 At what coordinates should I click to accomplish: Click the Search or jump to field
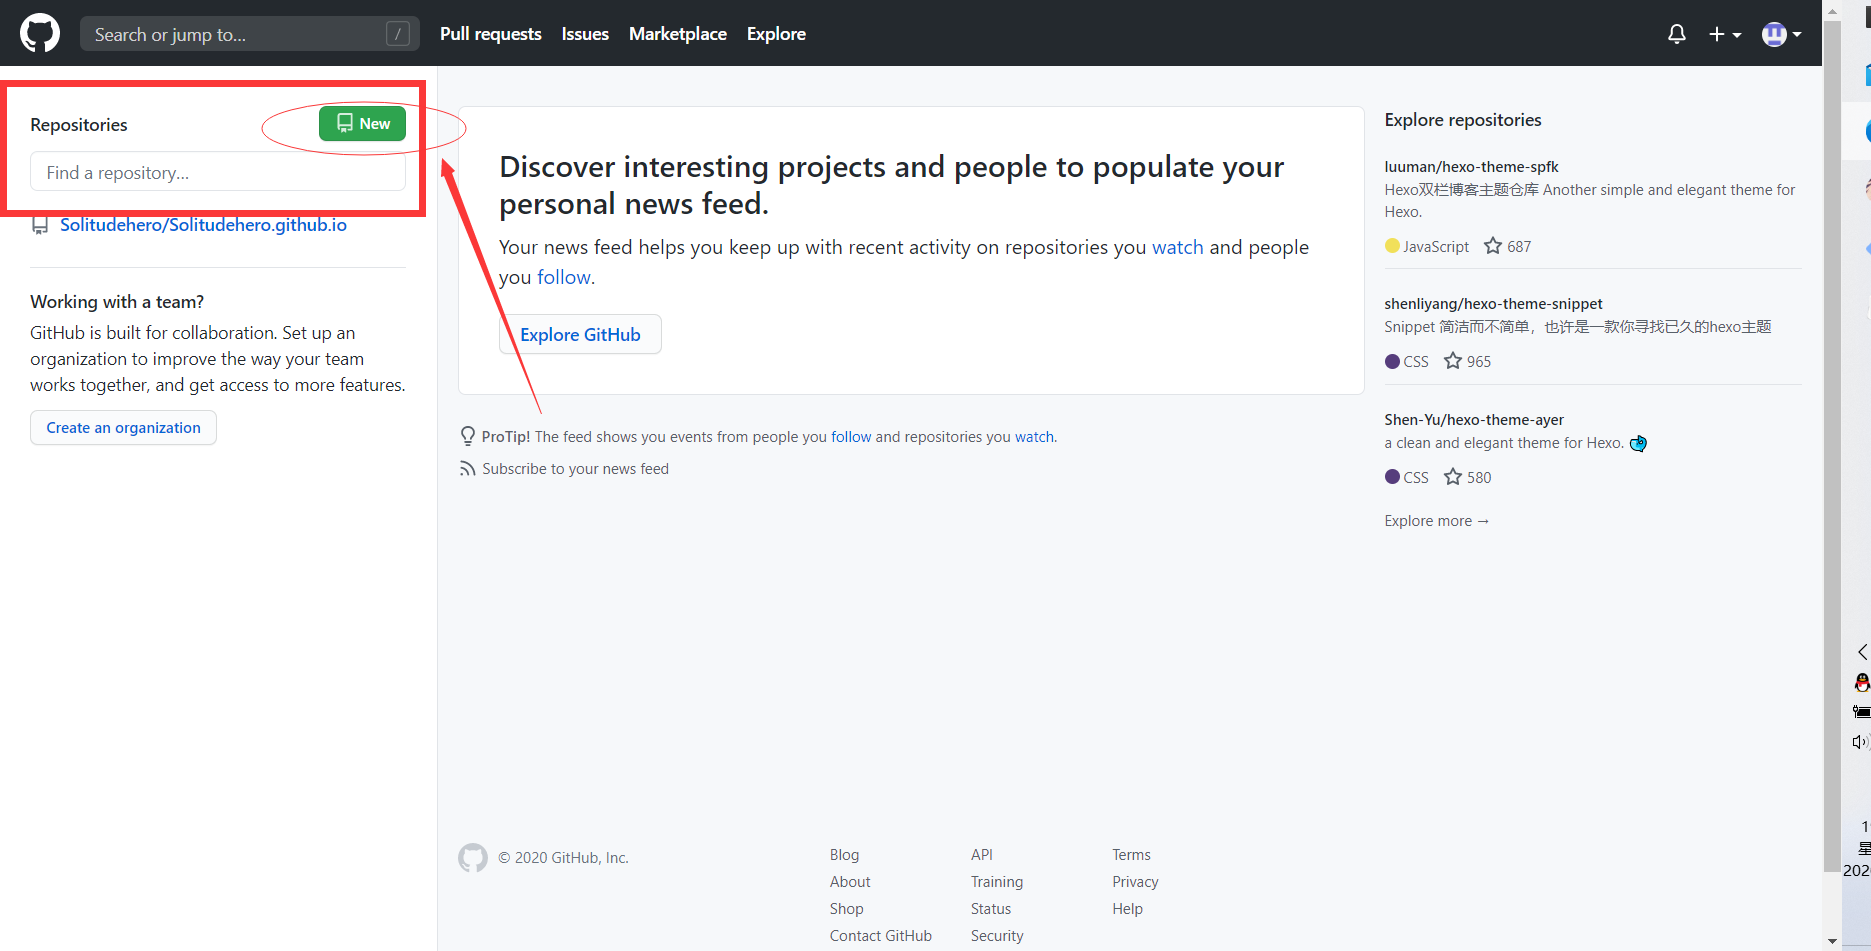(x=250, y=34)
